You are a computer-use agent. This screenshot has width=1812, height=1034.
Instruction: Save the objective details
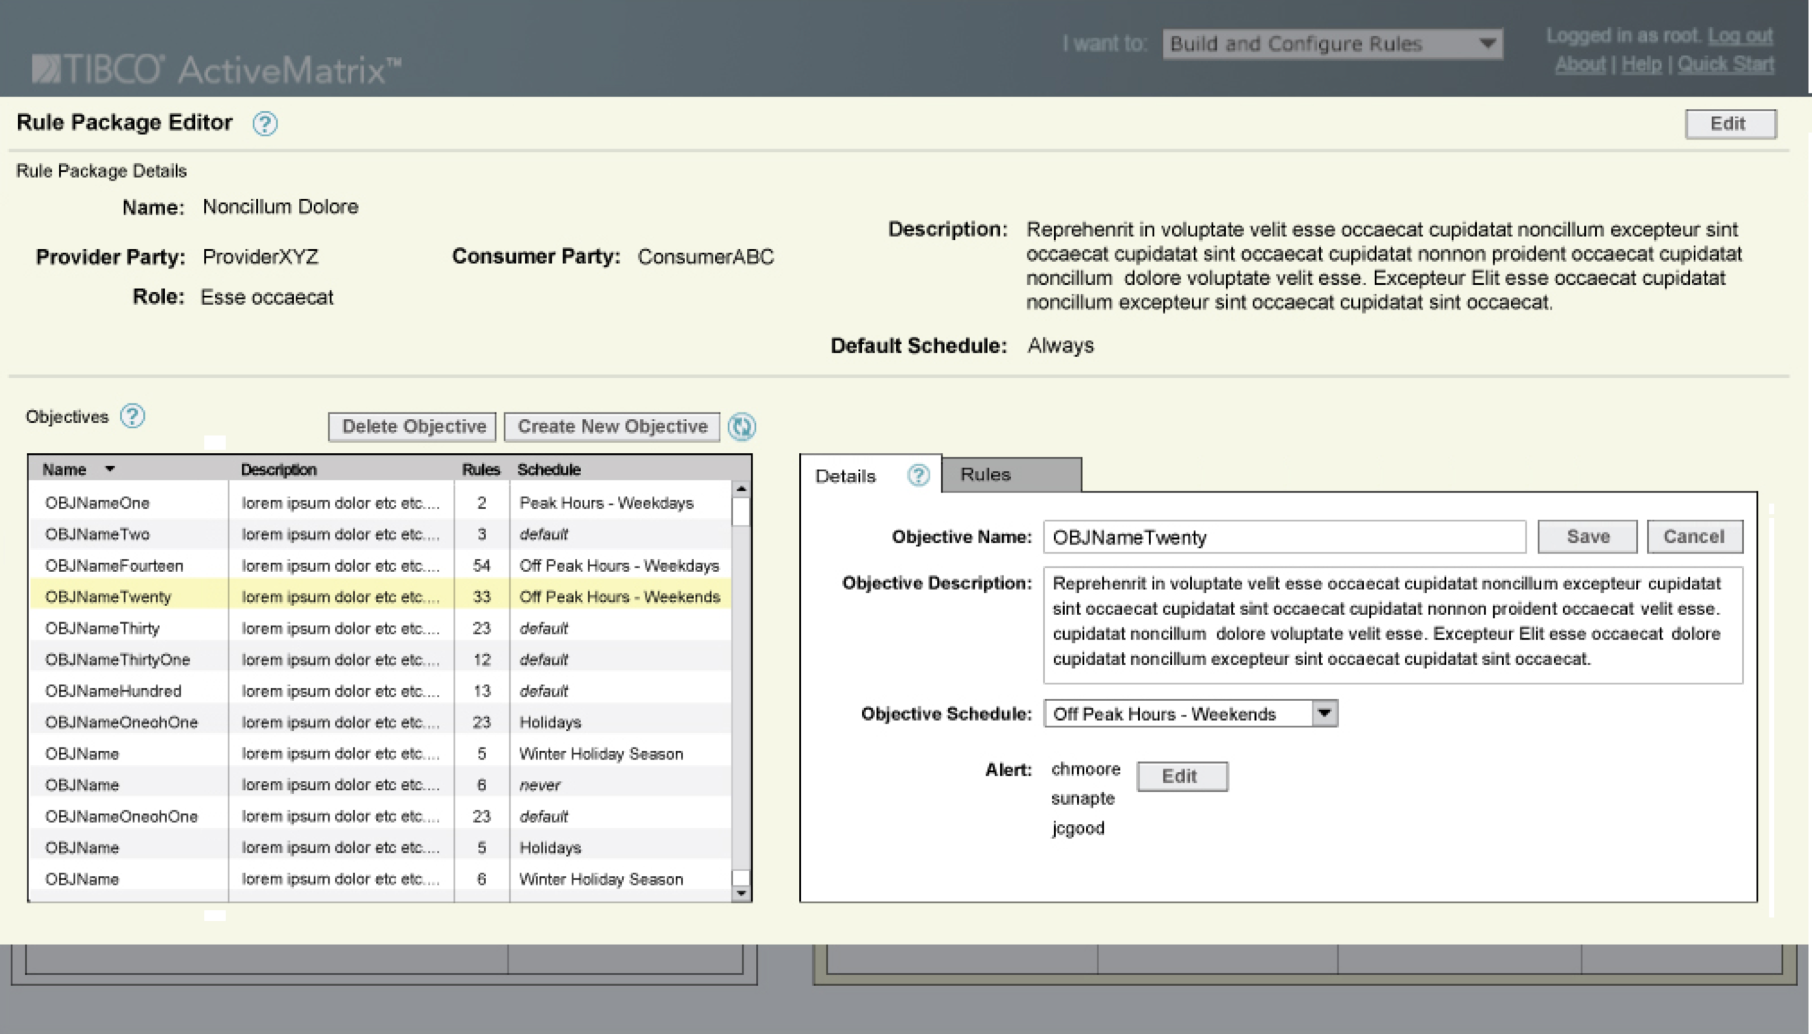(1587, 537)
